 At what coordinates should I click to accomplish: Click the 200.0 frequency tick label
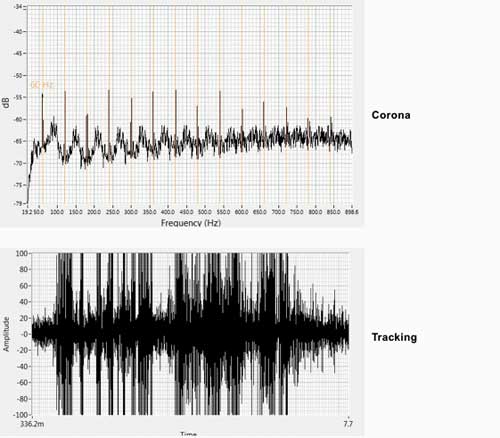coord(94,212)
